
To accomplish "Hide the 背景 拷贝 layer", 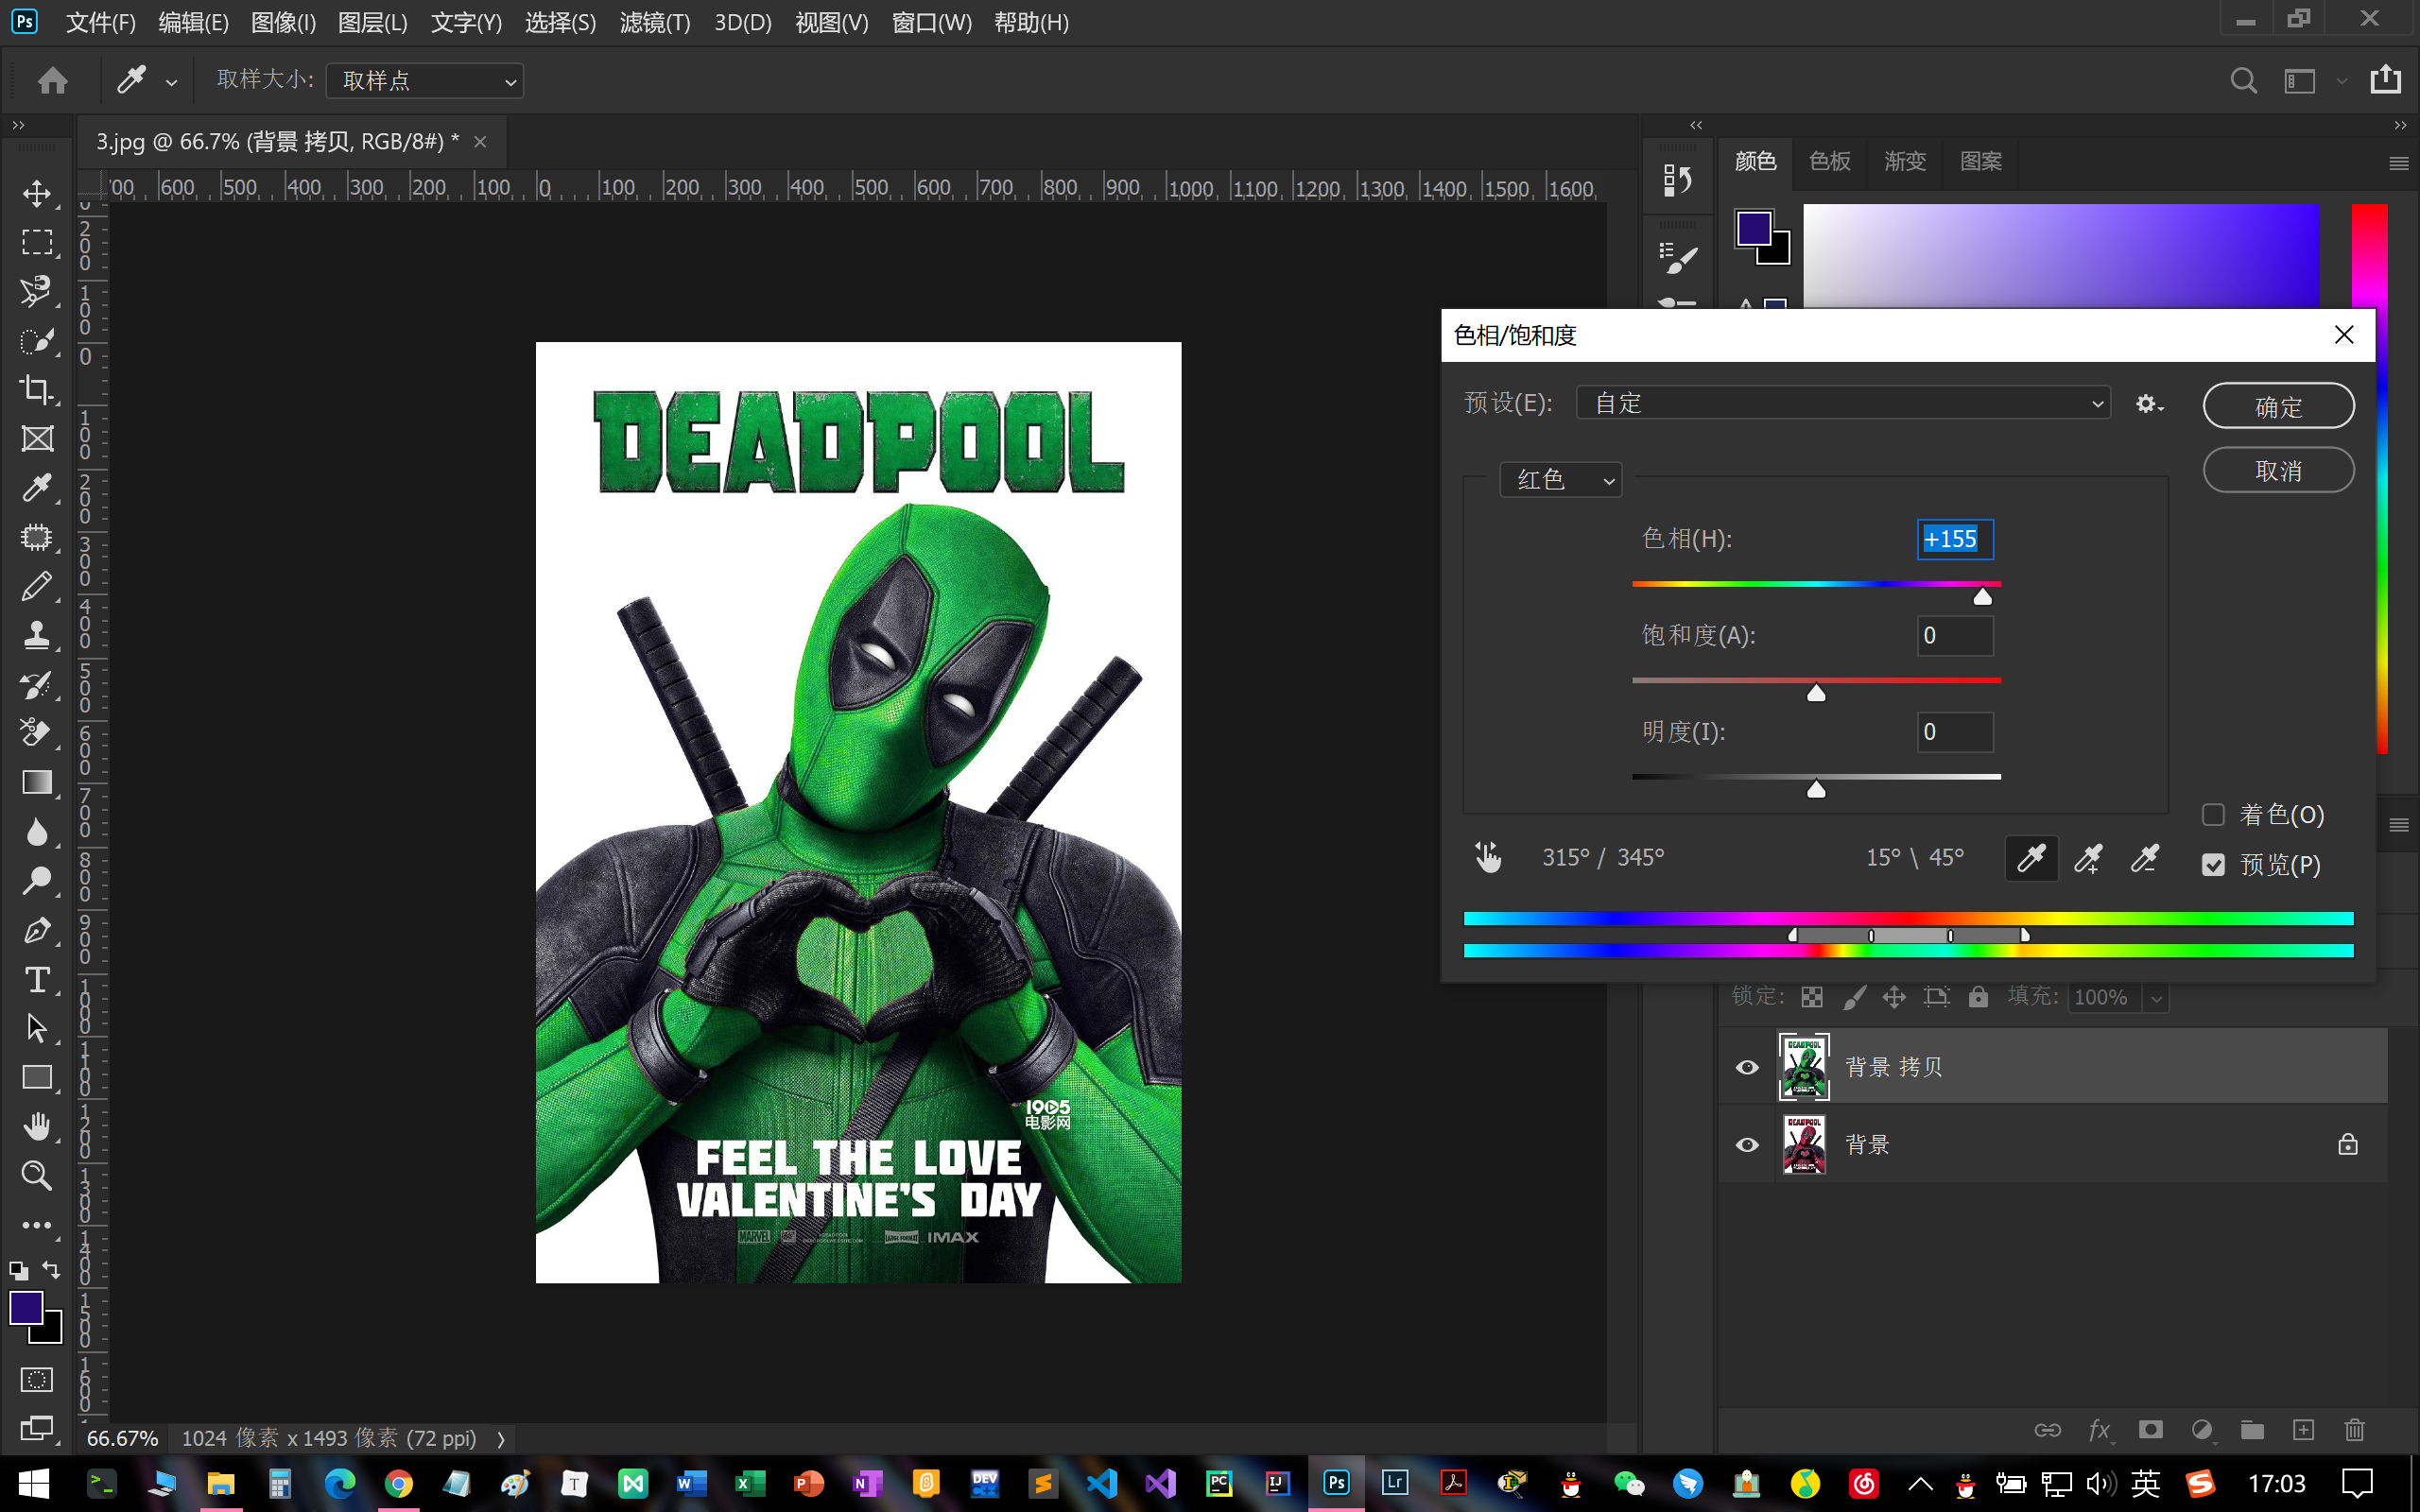I will [x=1747, y=1067].
